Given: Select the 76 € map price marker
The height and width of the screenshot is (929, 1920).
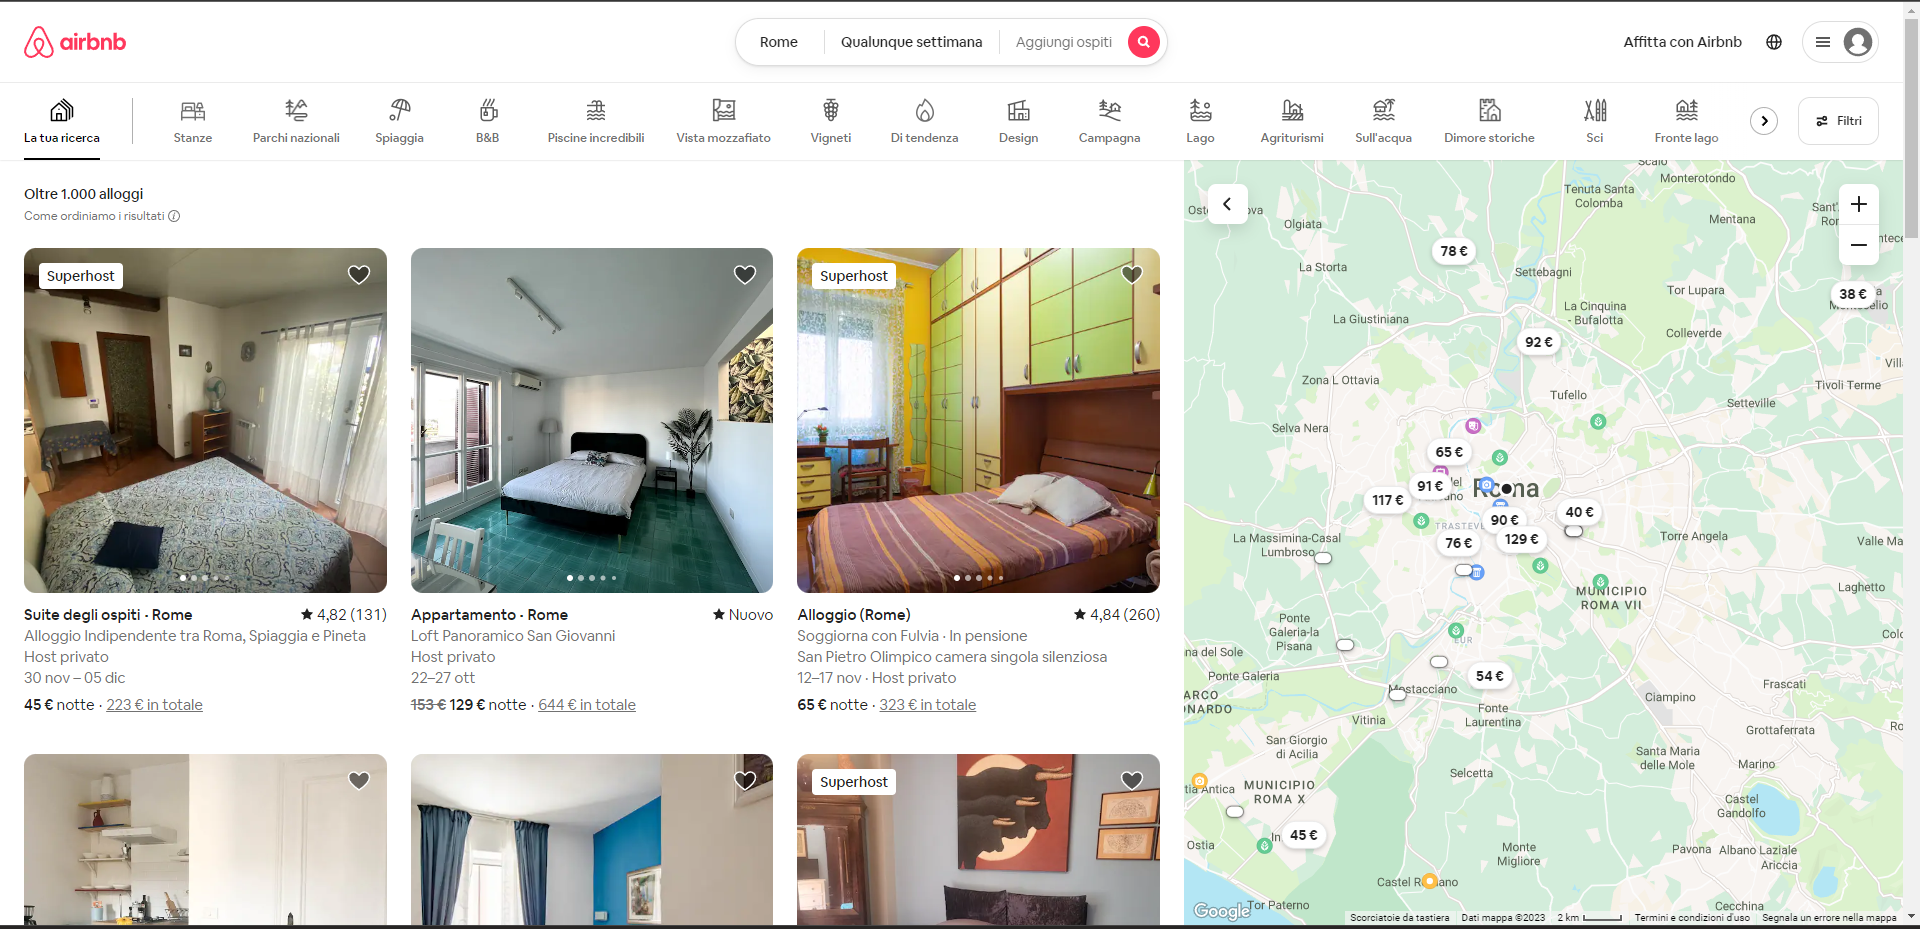Looking at the screenshot, I should pyautogui.click(x=1459, y=543).
